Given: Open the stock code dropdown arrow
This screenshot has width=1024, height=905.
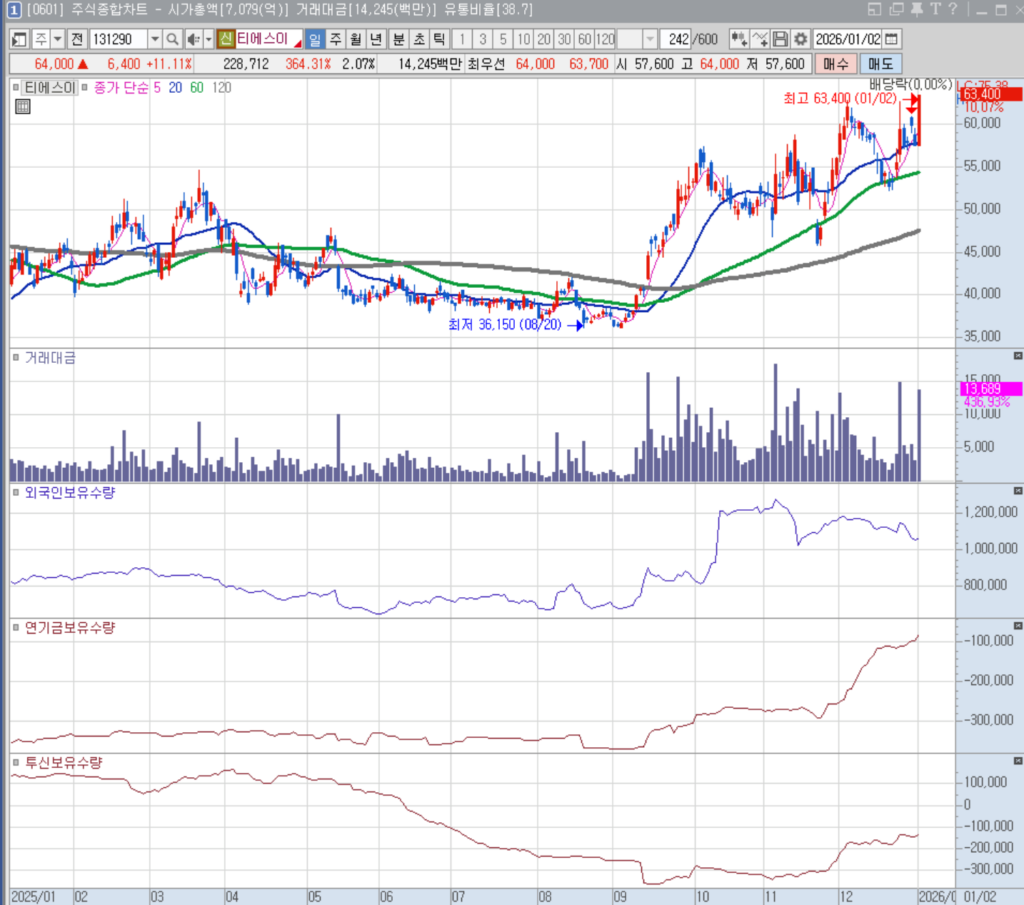Looking at the screenshot, I should pyautogui.click(x=154, y=39).
